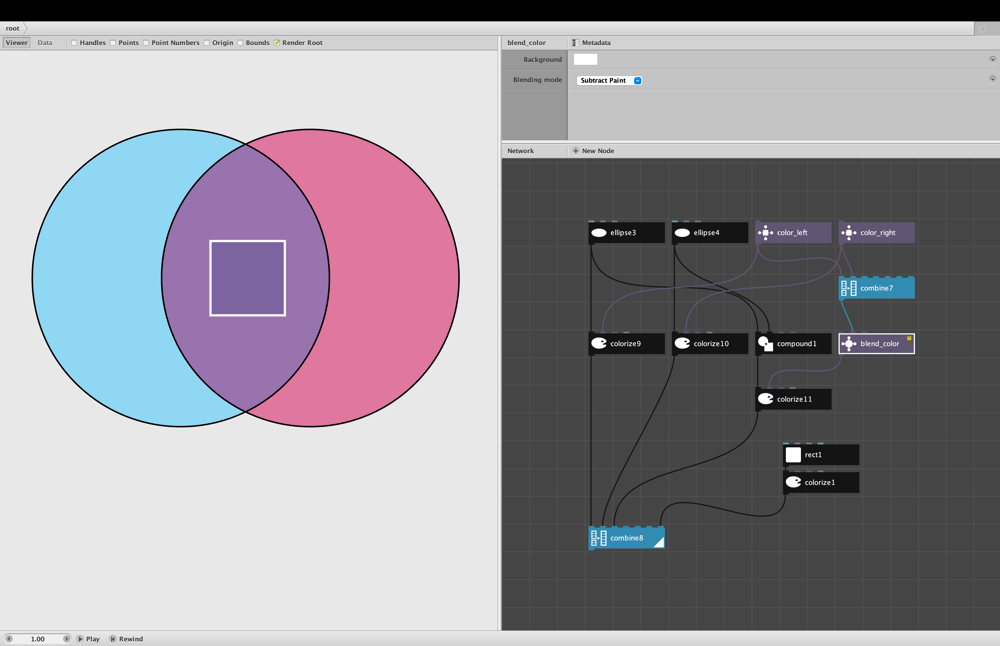Step frame forward arrow

[66, 638]
